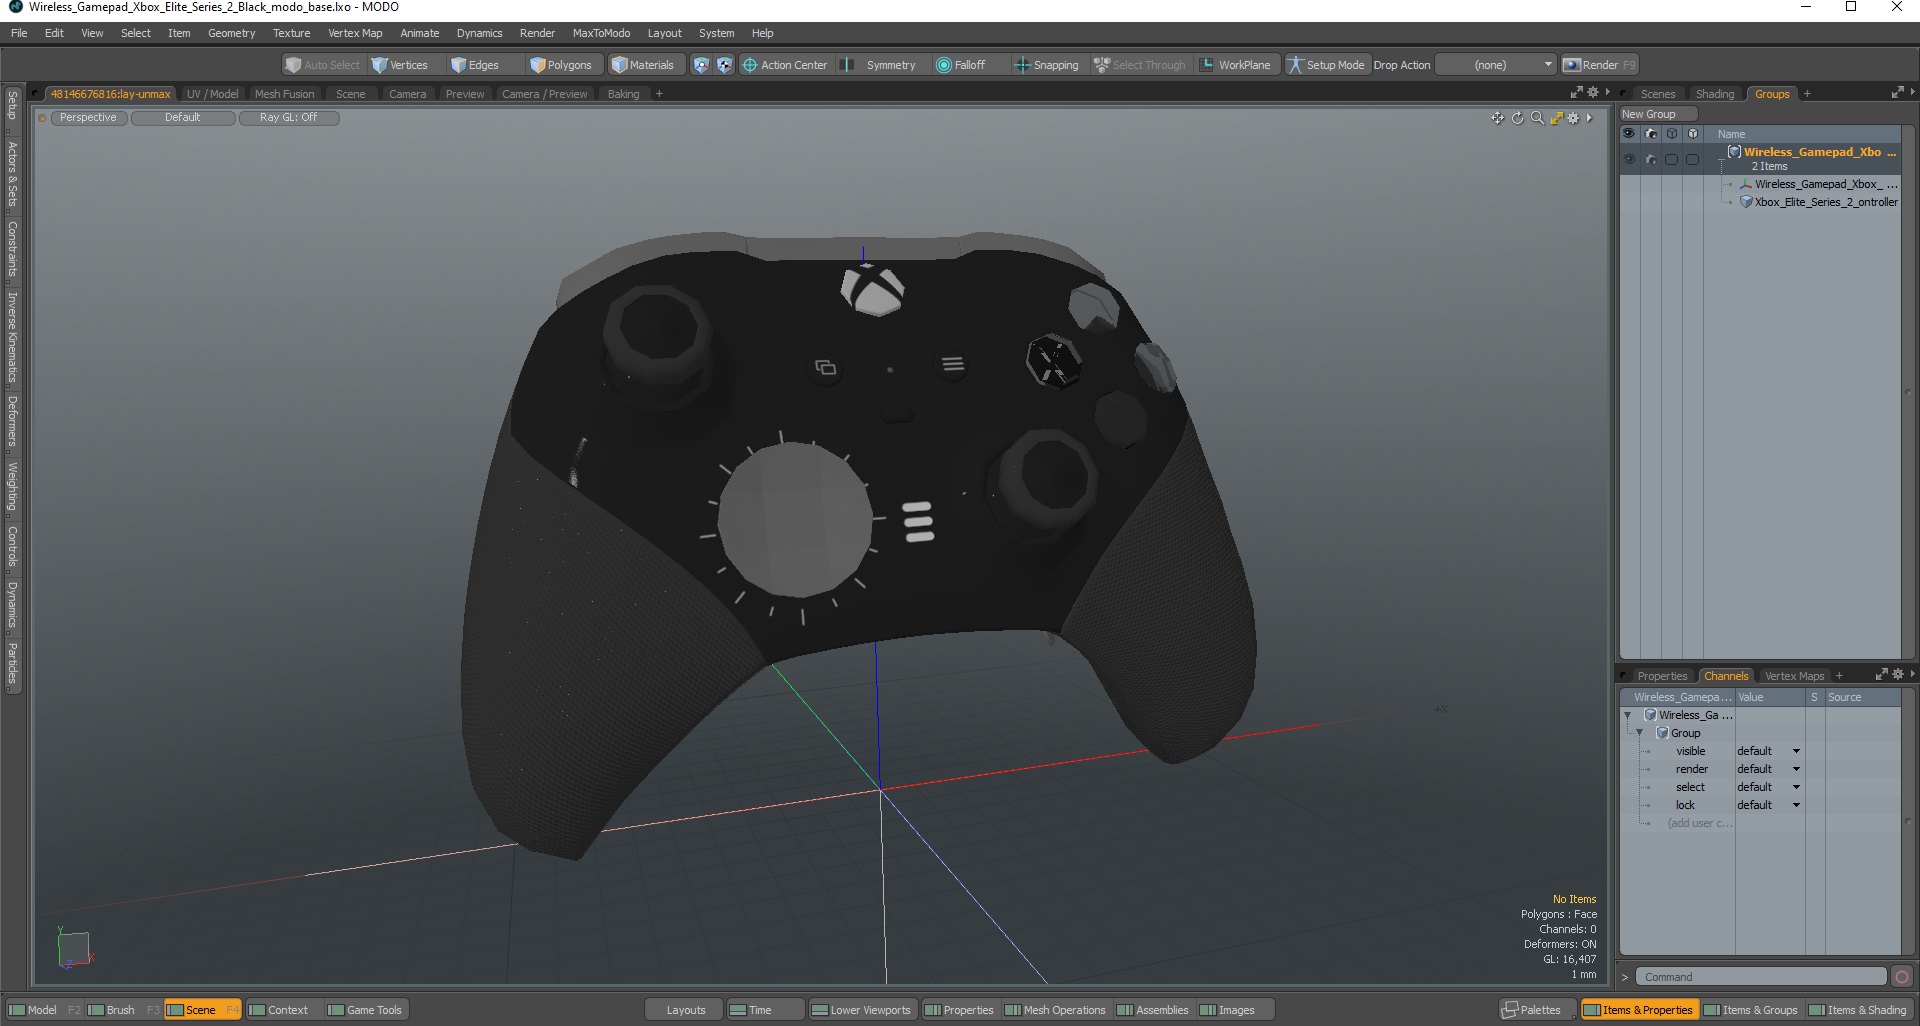Switch to the Vertex Maps tab
This screenshot has width=1920, height=1026.
tap(1794, 676)
